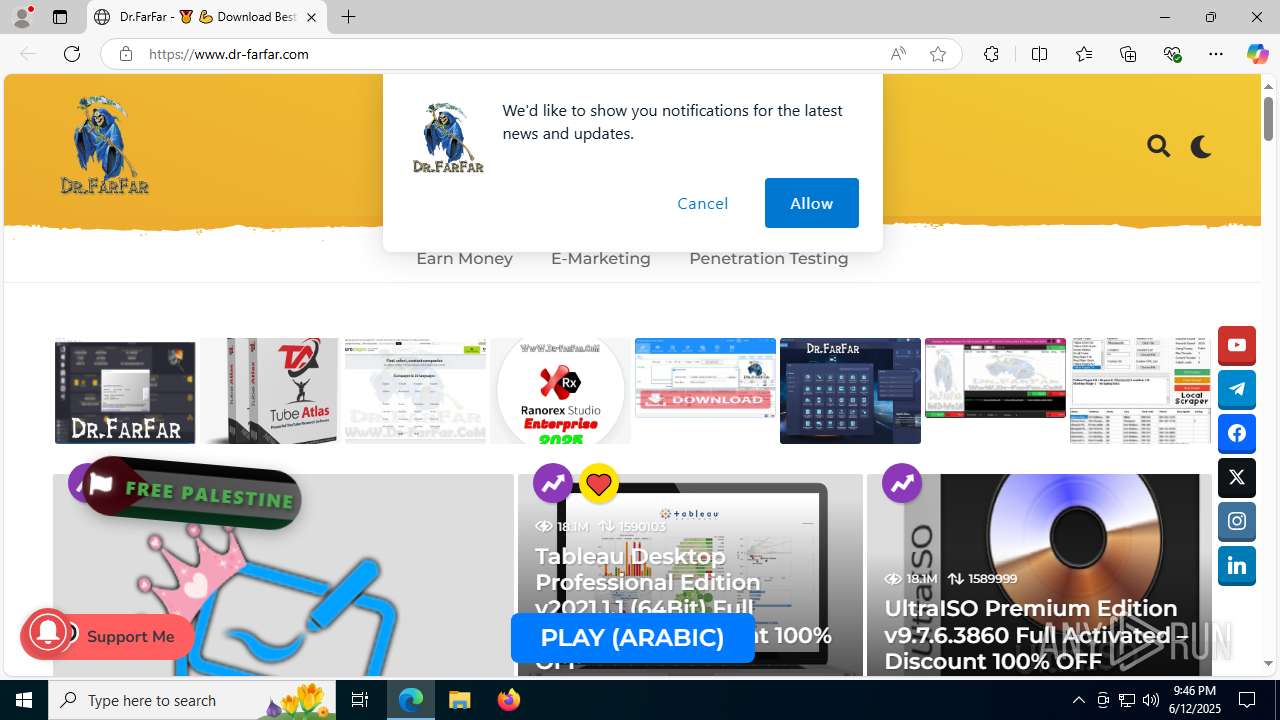Click the volume speaker tray icon
Viewport: 1280px width, 720px height.
(x=1151, y=700)
